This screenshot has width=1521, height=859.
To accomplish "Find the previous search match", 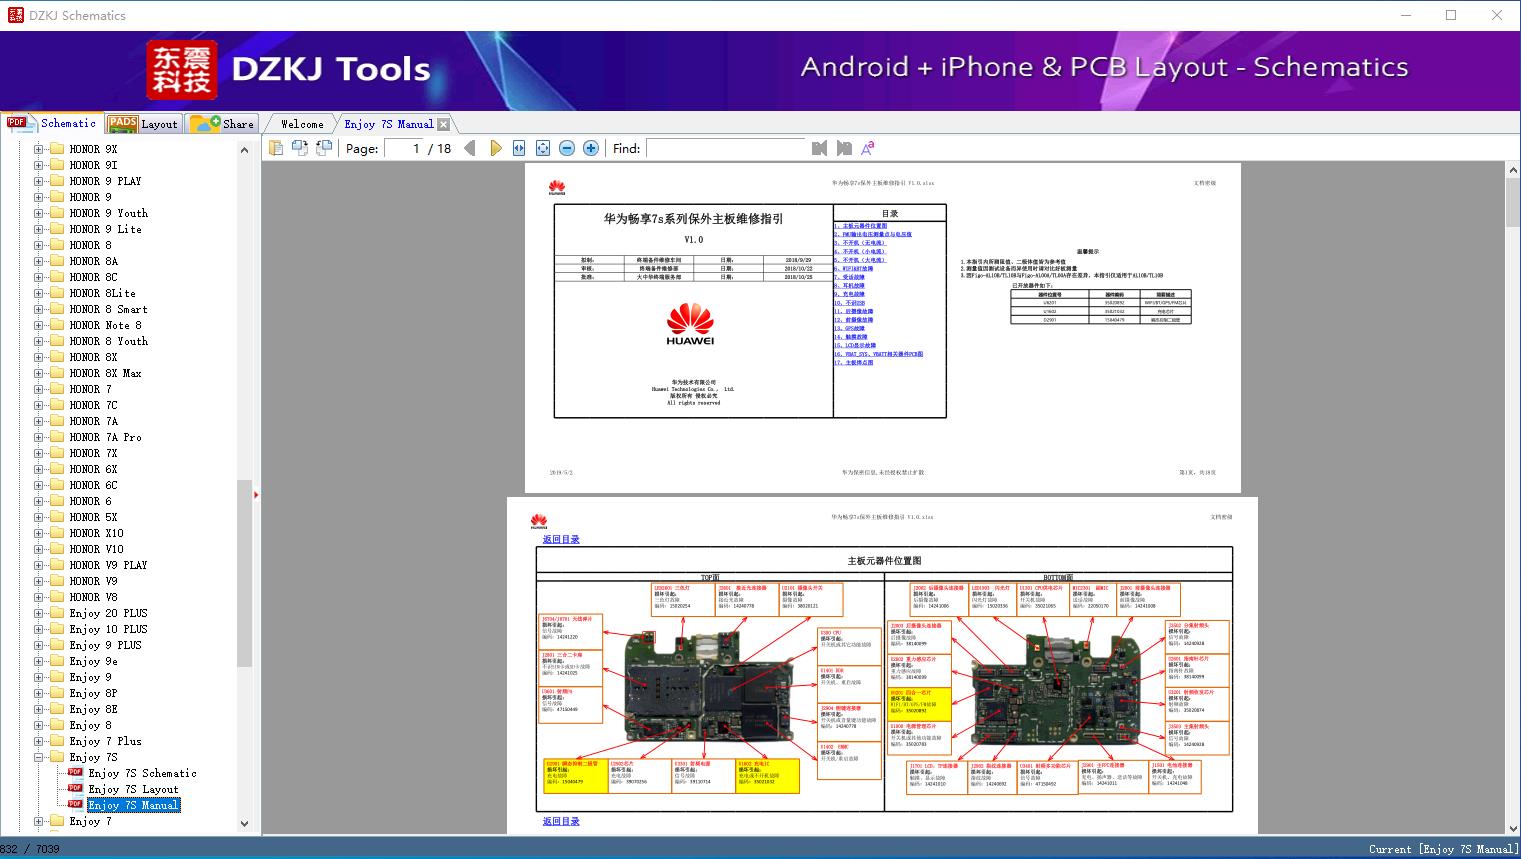I will point(820,148).
